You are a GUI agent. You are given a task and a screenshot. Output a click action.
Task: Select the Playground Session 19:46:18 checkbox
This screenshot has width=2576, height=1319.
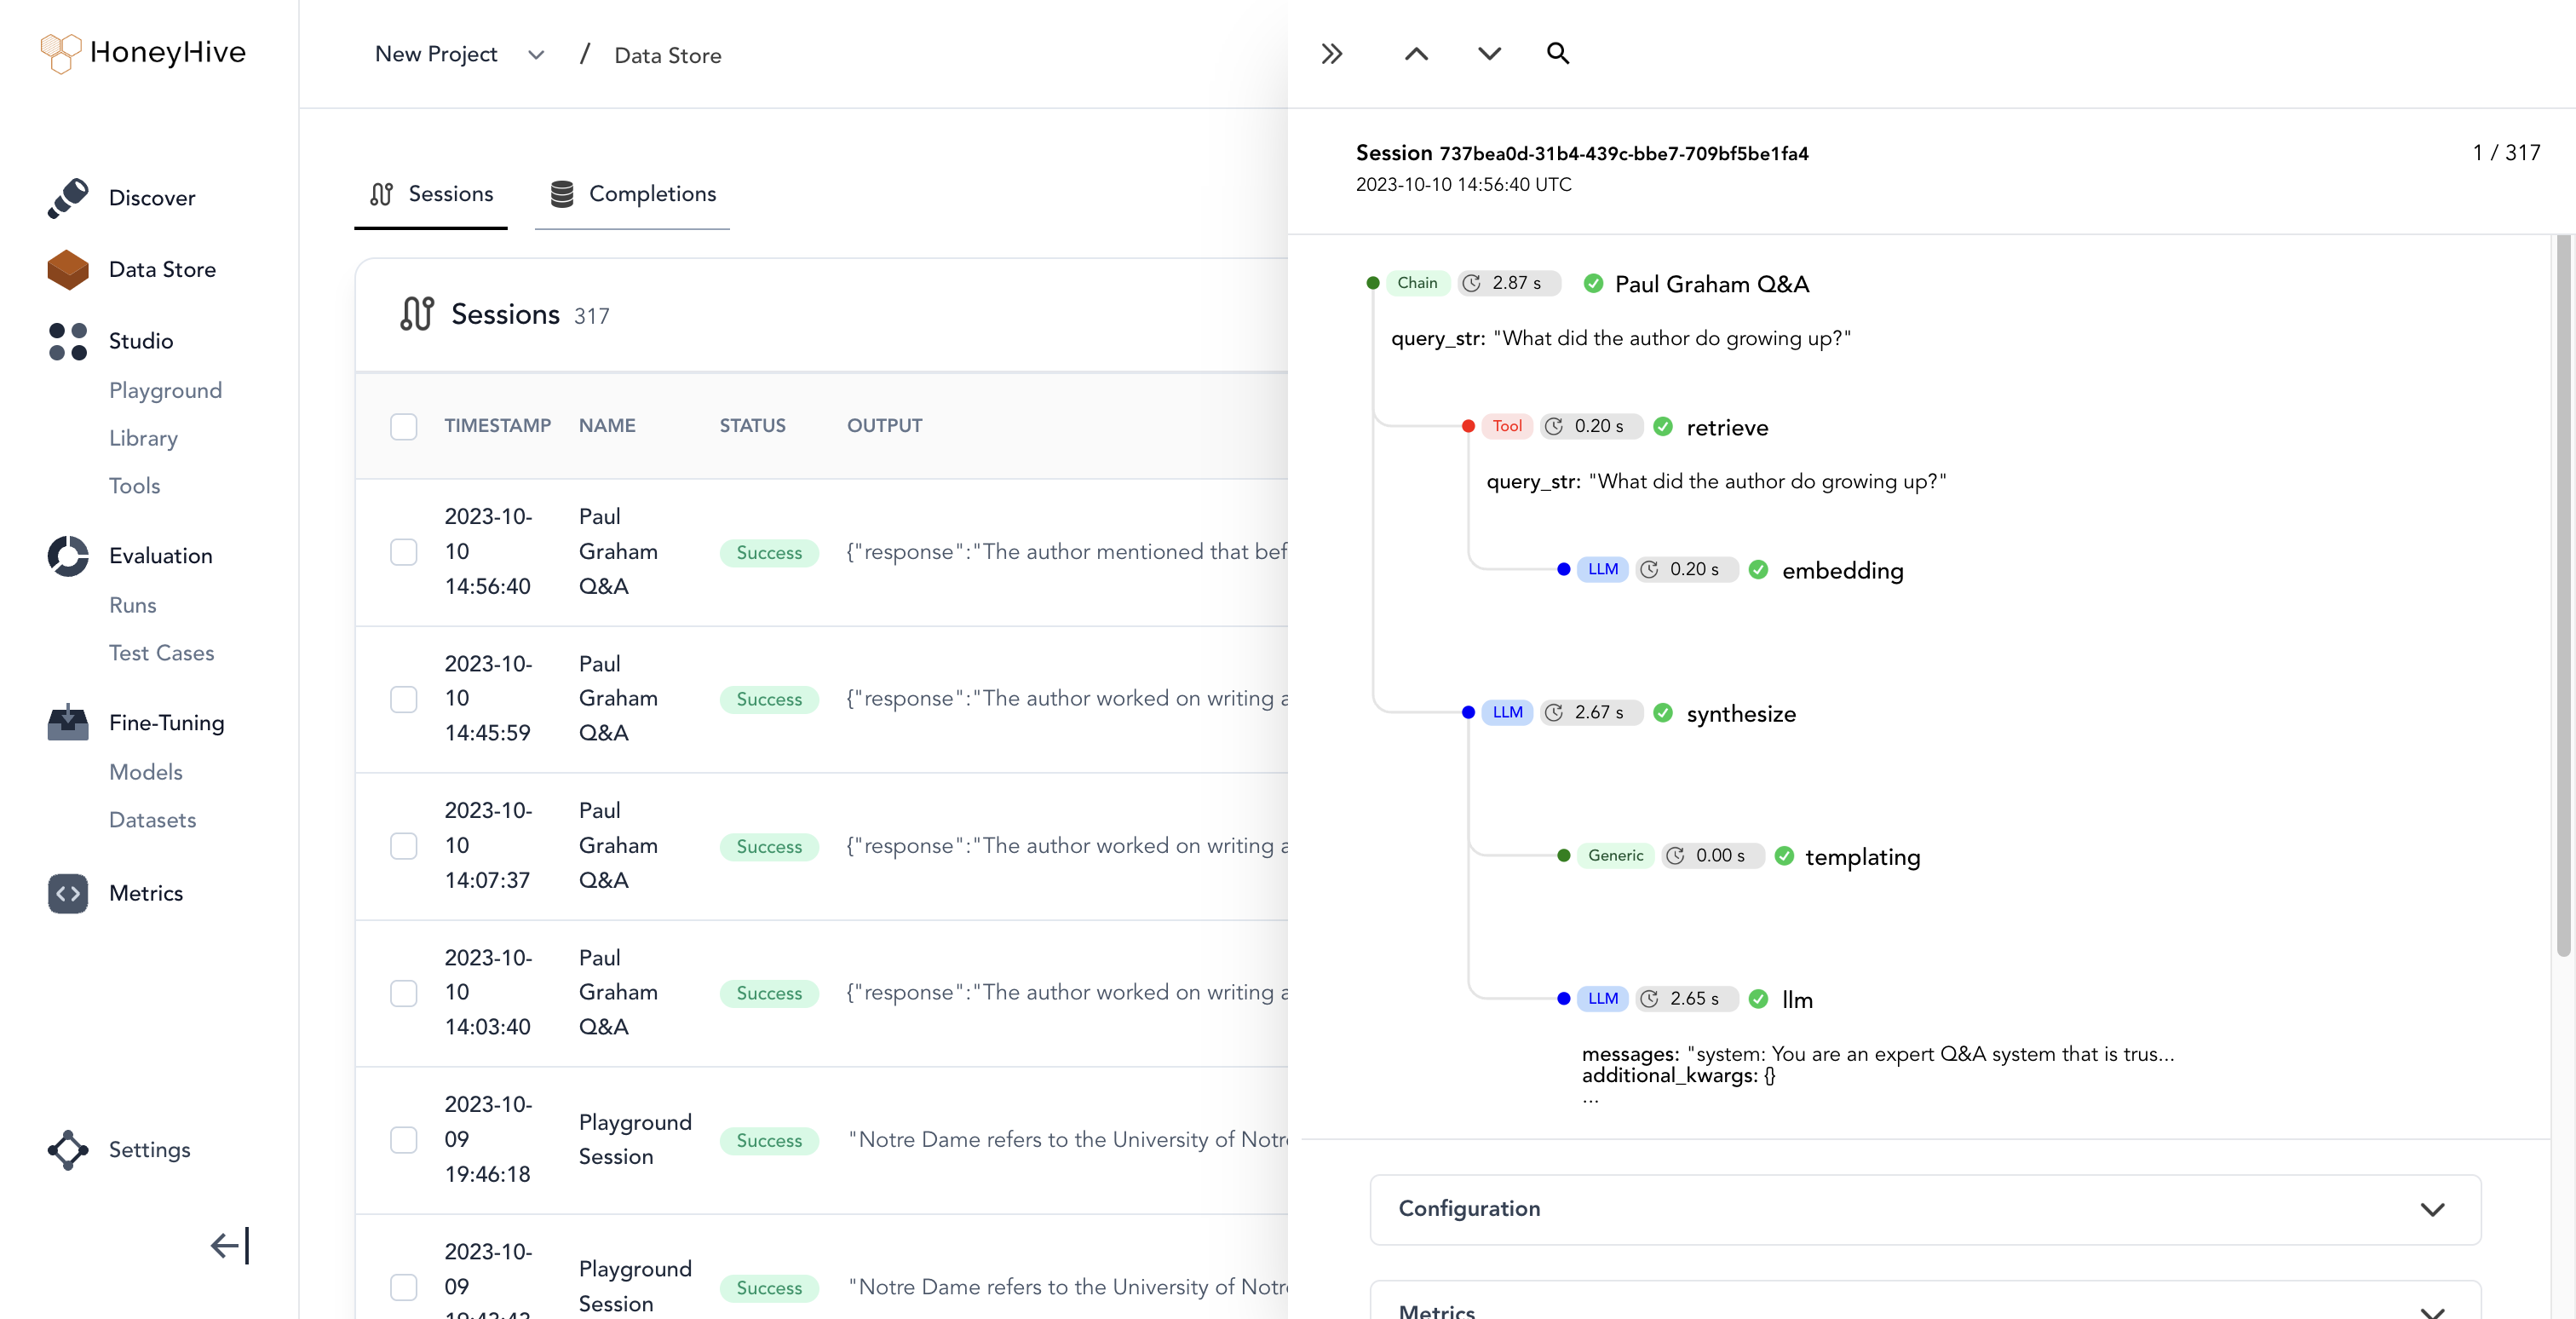coord(403,1139)
